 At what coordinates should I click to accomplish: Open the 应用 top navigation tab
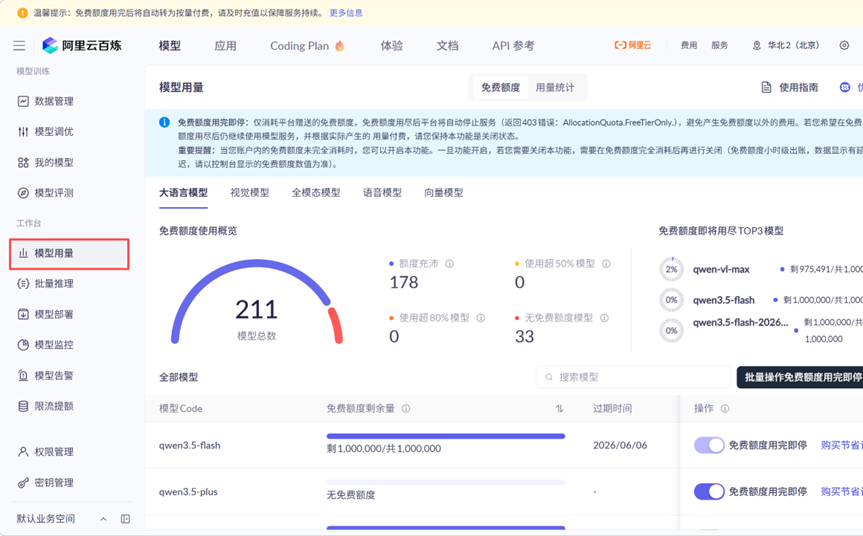pyautogui.click(x=225, y=46)
